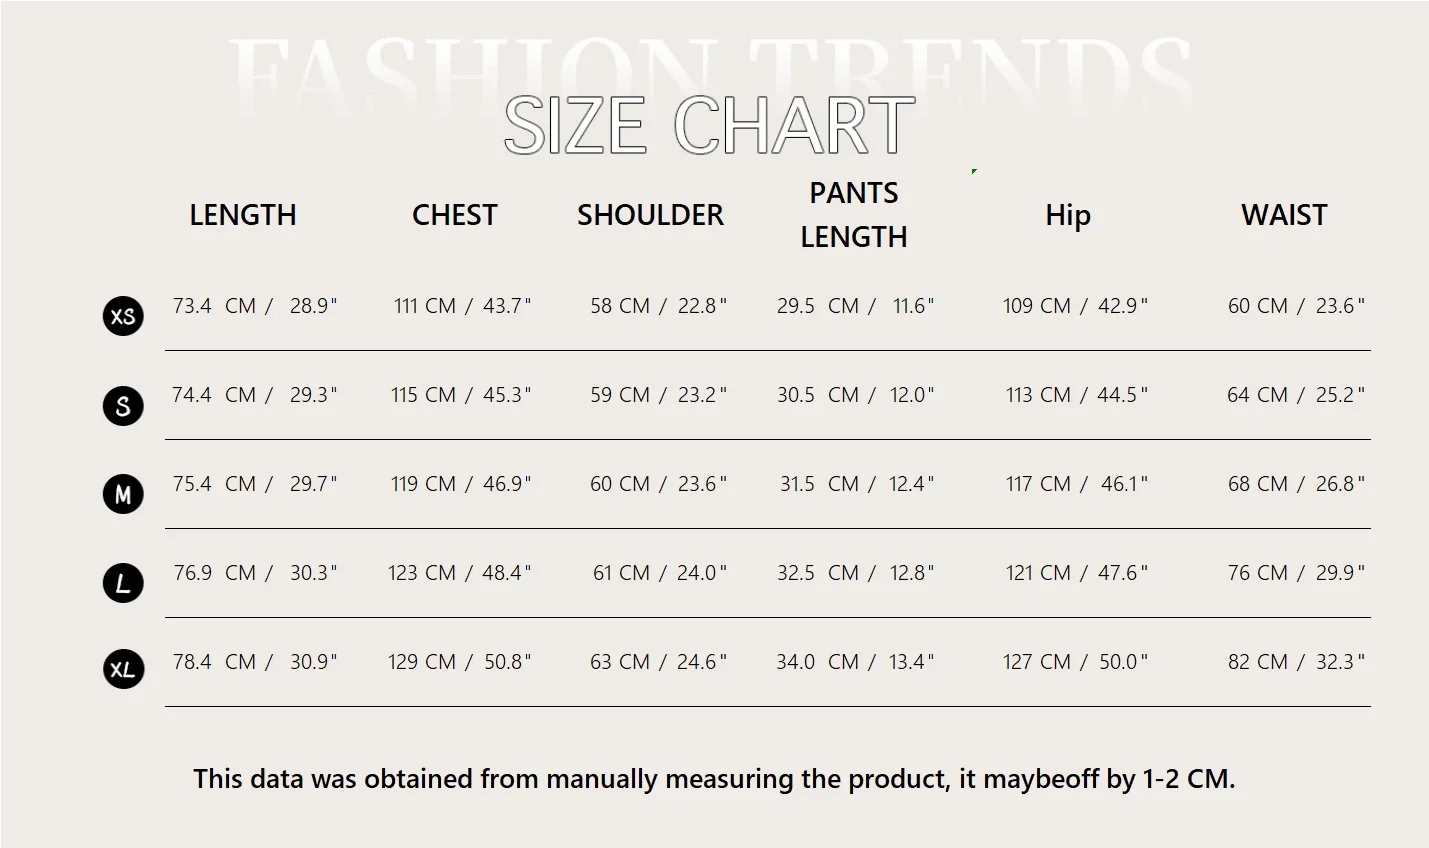Viewport: 1429px width, 848px height.
Task: Click XS length value 73.4 CM
Action: pyautogui.click(x=214, y=306)
